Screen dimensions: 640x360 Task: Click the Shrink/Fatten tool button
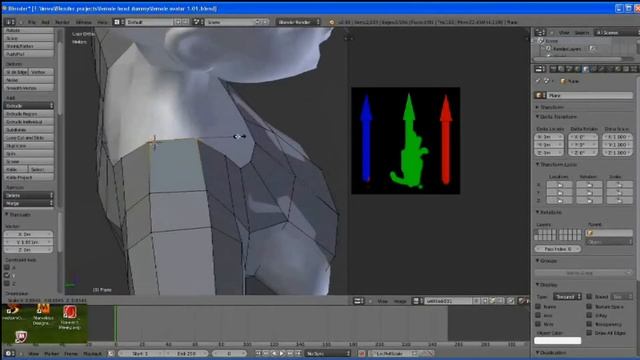coord(29,46)
